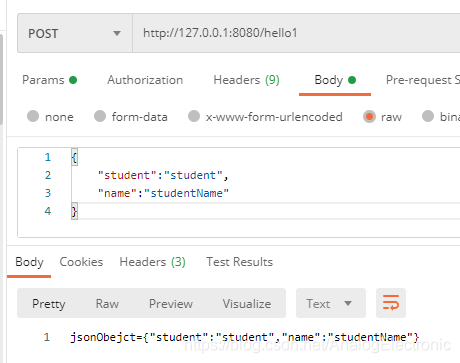The width and height of the screenshot is (460, 363).
Task: Click line 2 "student":"student" in the editor
Action: 163,175
